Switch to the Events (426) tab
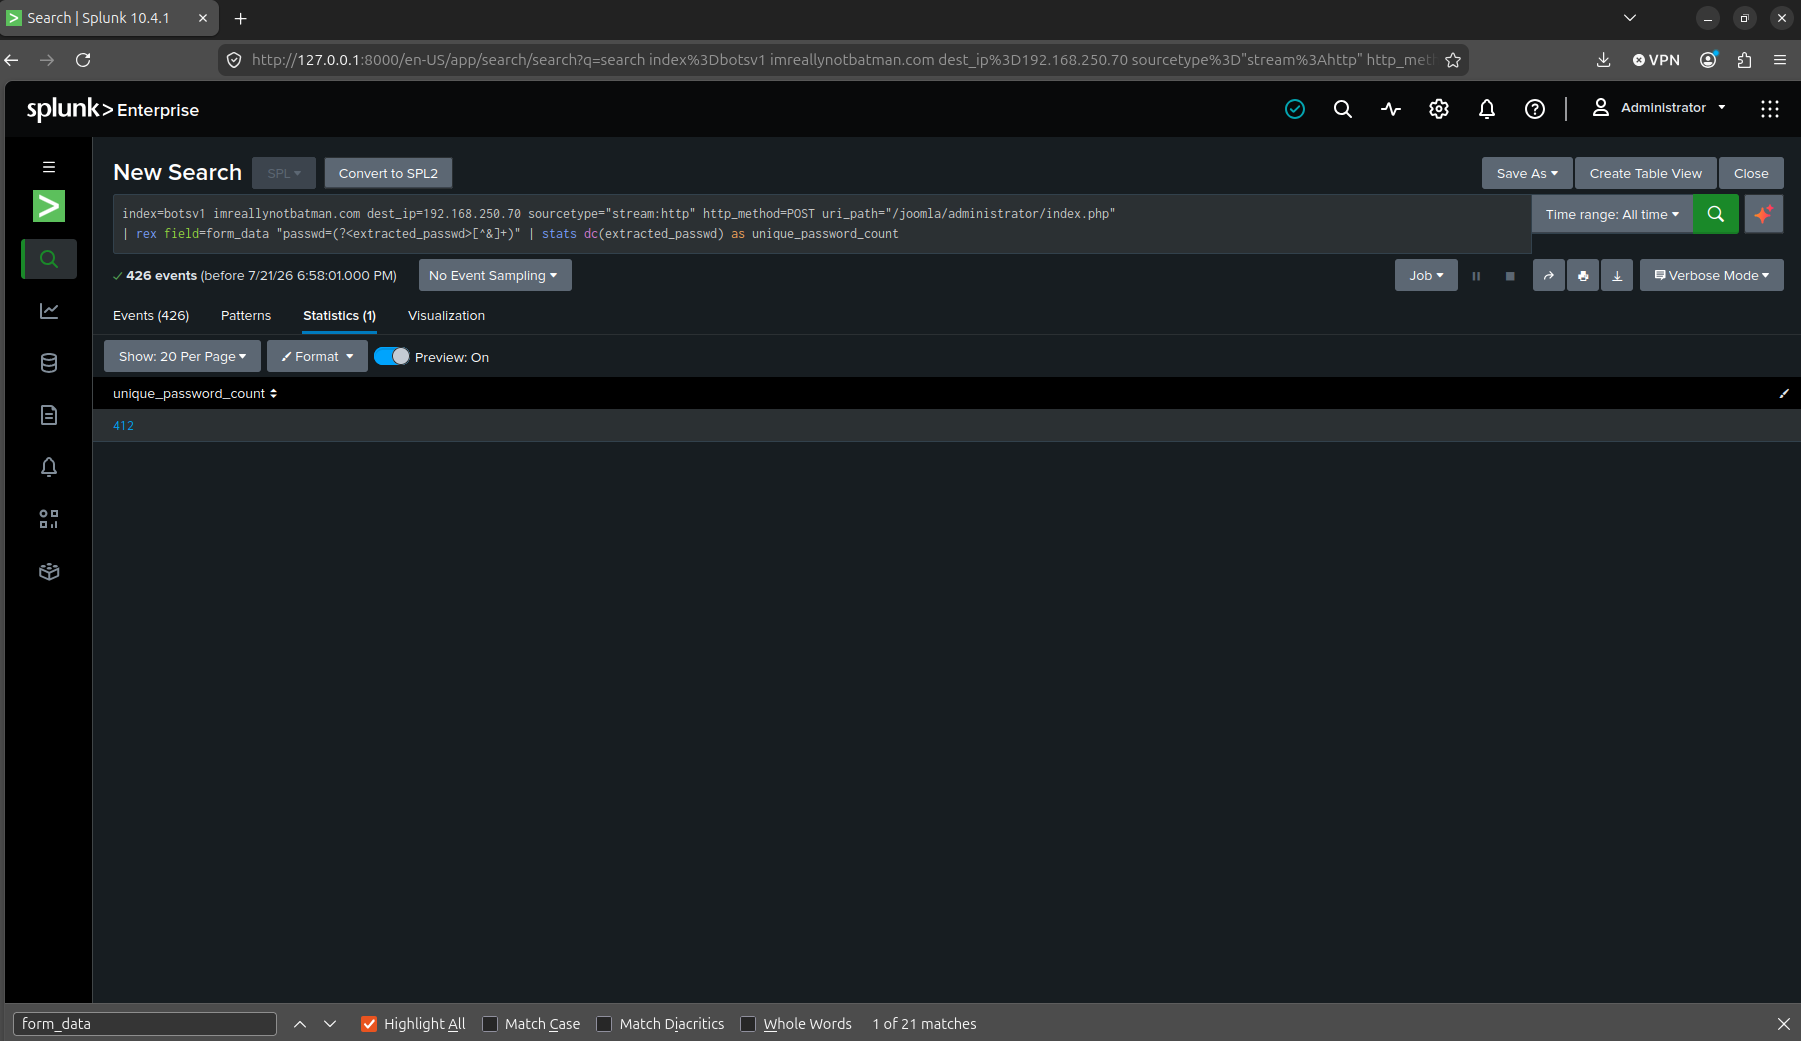Screen dimensions: 1801x1041 [x=151, y=315]
